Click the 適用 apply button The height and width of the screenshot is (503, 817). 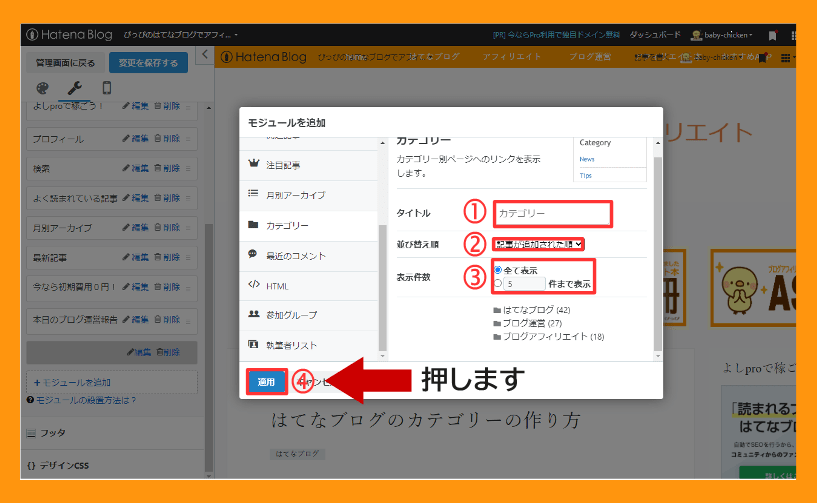coord(266,382)
